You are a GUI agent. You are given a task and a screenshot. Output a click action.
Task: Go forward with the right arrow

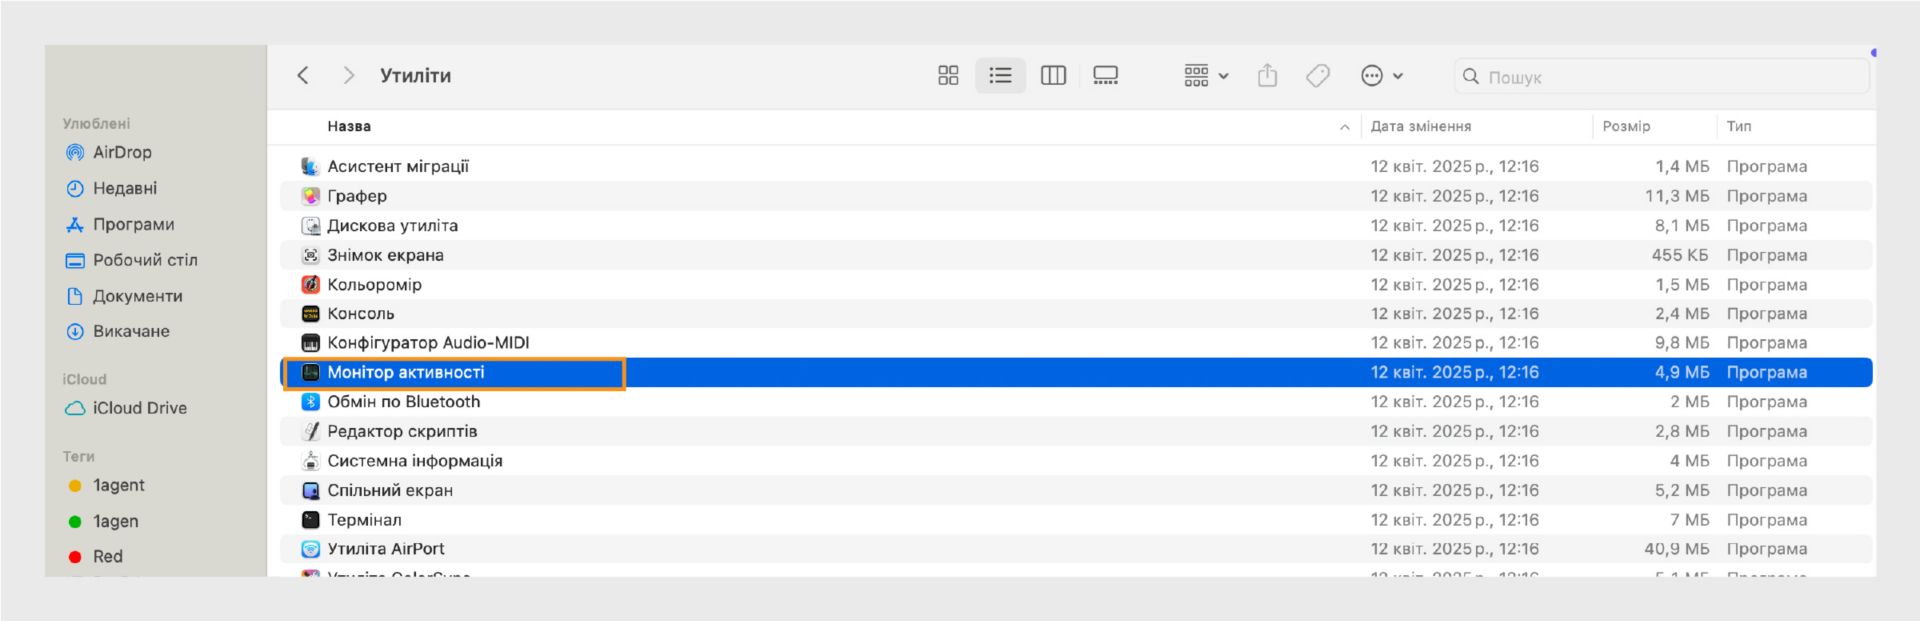tap(348, 76)
